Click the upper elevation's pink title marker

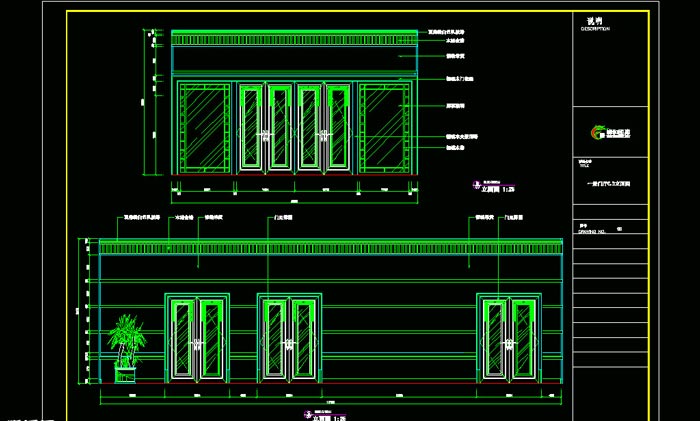[x=474, y=185]
